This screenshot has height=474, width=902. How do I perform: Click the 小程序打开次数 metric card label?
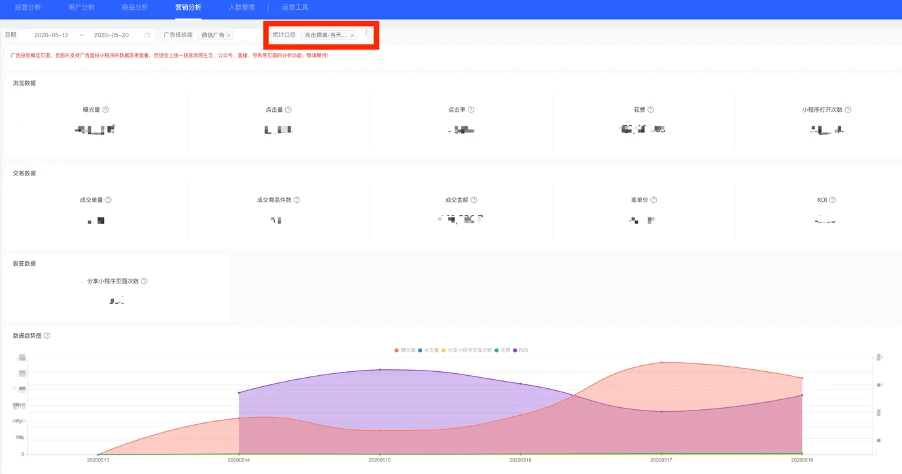point(823,110)
